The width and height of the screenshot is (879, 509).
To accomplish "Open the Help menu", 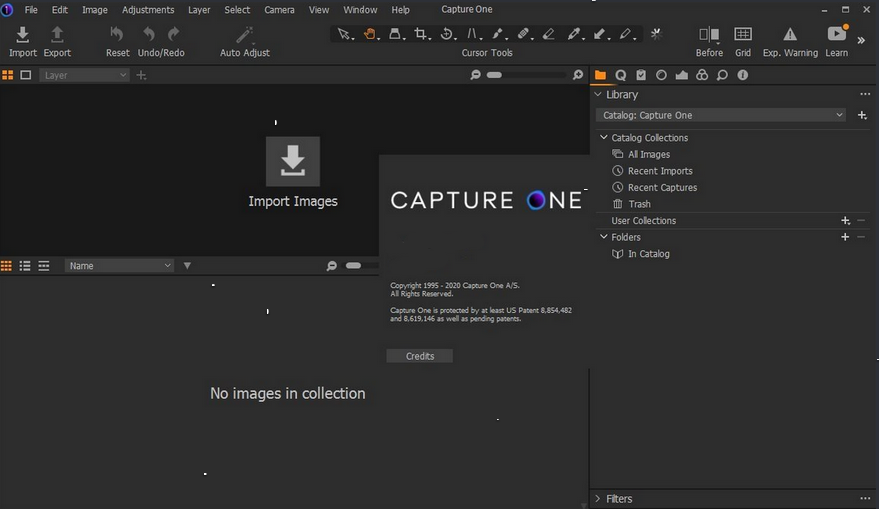I will [x=400, y=10].
